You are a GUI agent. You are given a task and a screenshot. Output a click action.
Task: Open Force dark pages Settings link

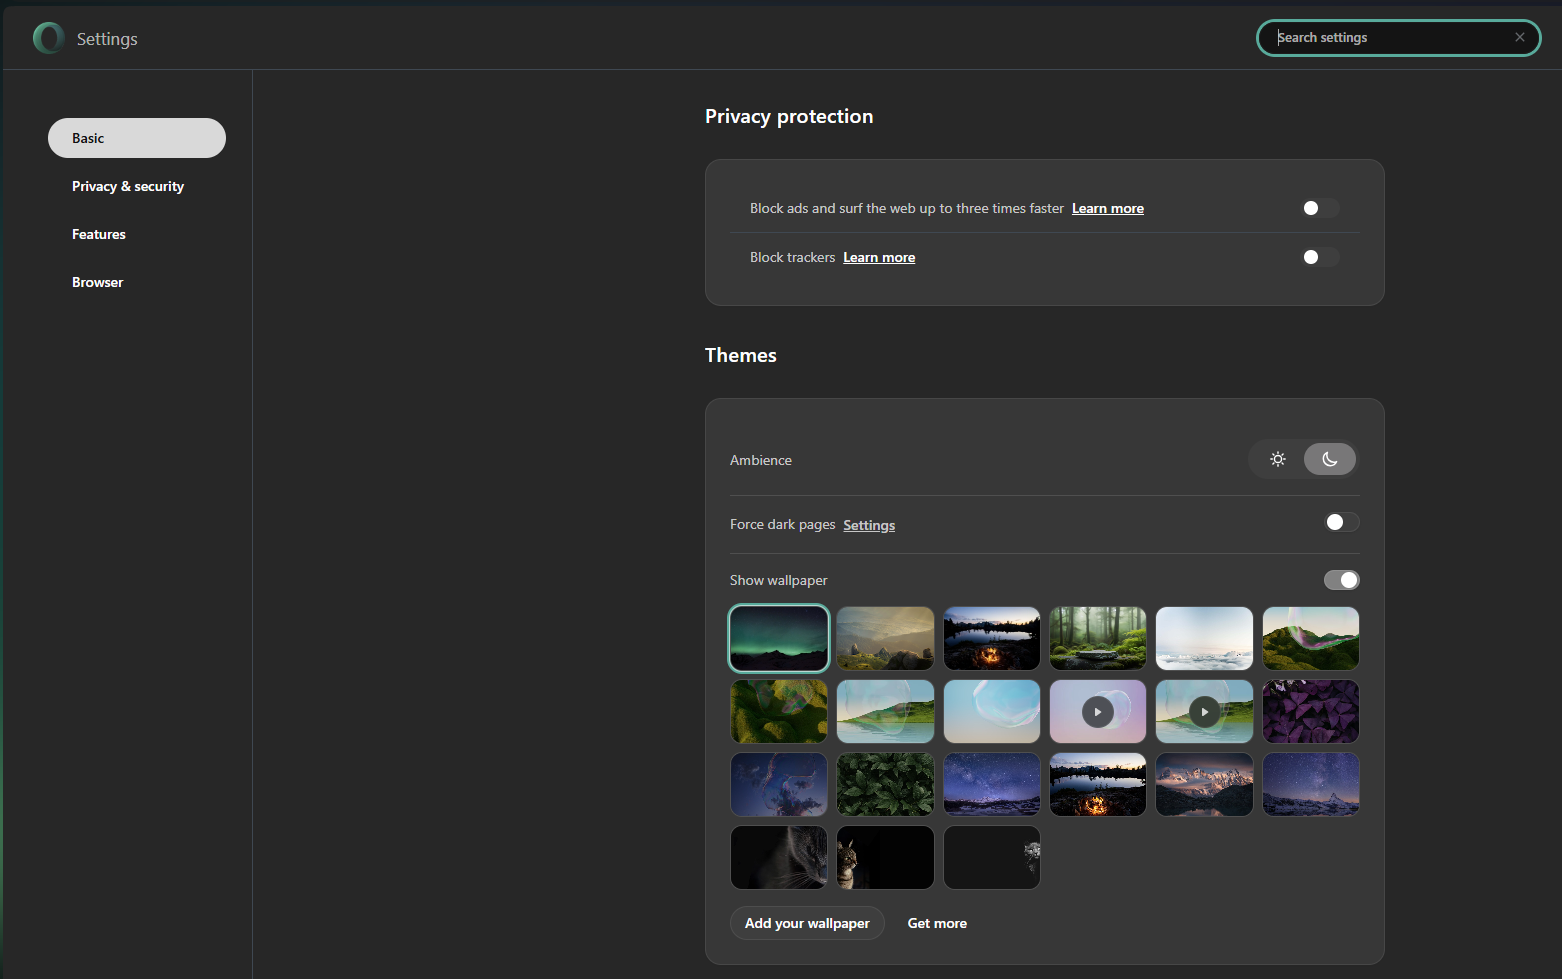tap(869, 525)
